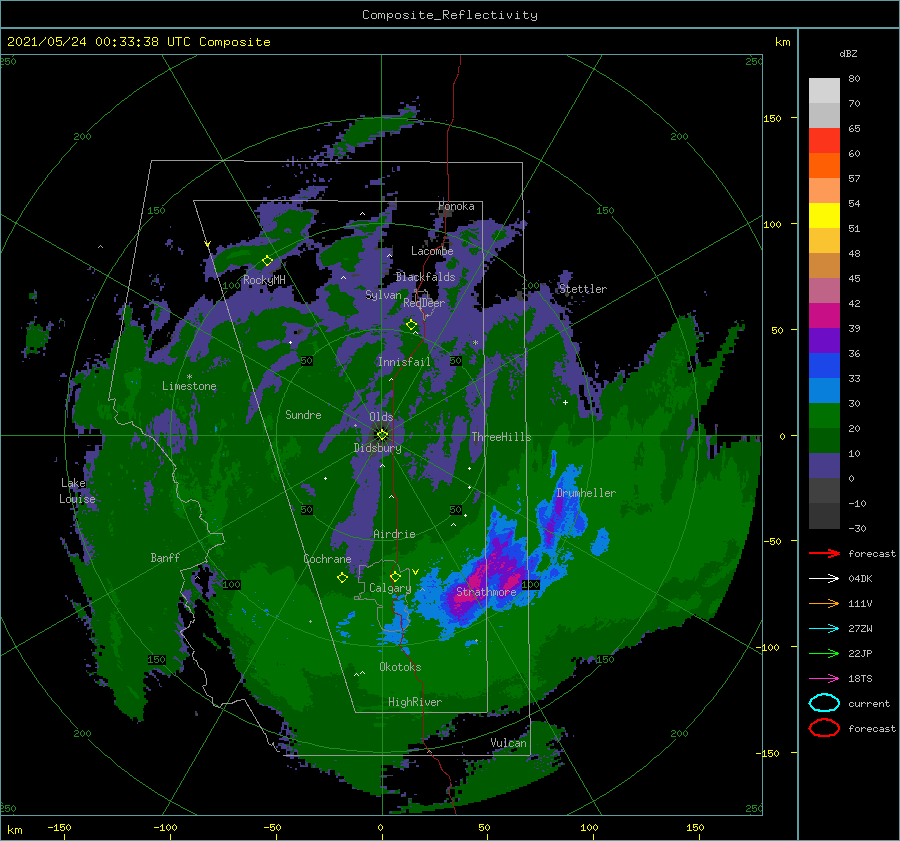Pick the magenta swatch in dBZ scale
Image resolution: width=900 pixels, height=841 pixels.
point(824,316)
